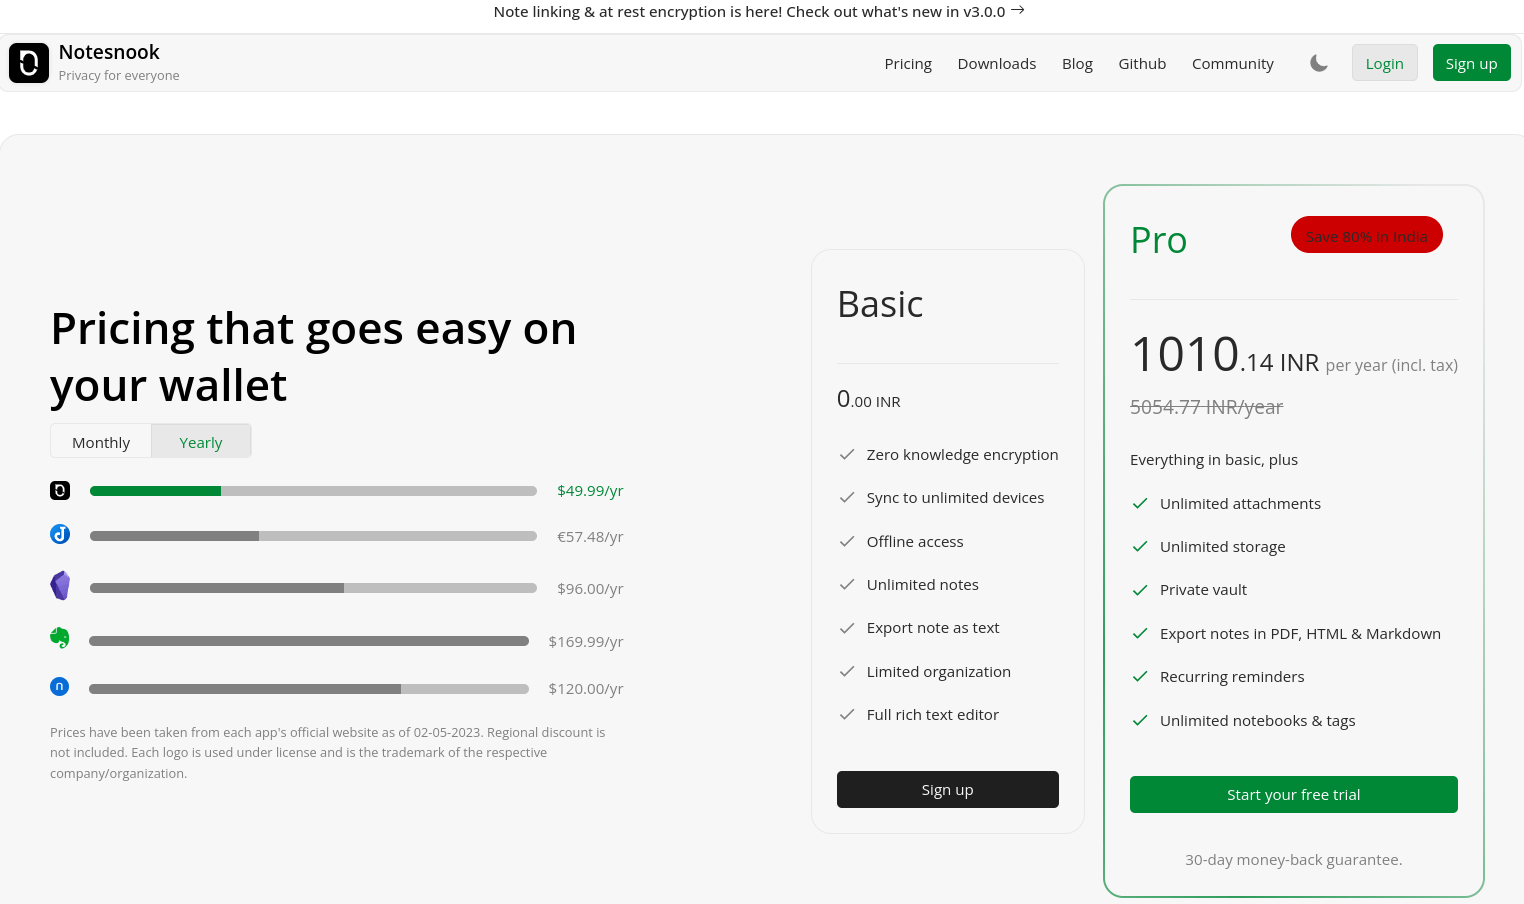Select the blue 'n' app icon at the bottom
Image resolution: width=1524 pixels, height=904 pixels.
point(60,686)
